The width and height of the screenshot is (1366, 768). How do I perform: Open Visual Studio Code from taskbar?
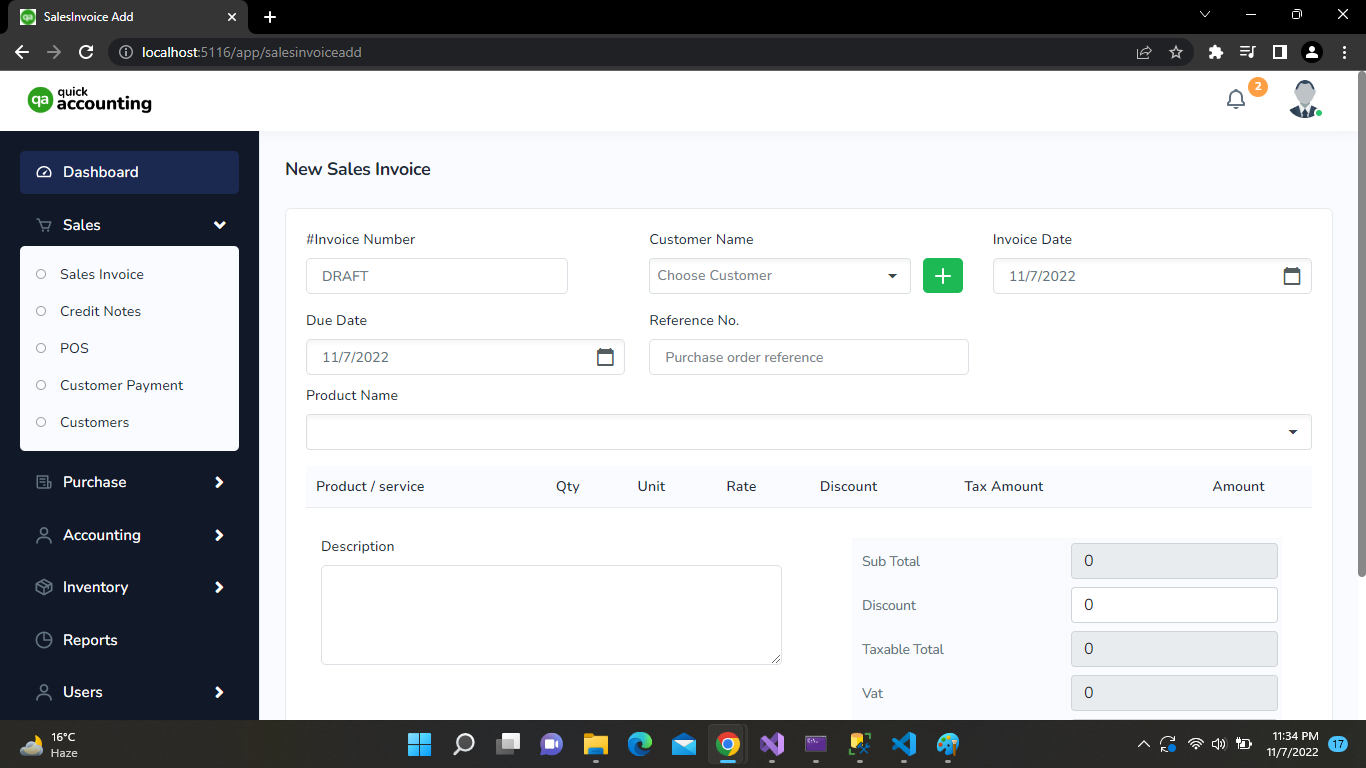(x=903, y=744)
